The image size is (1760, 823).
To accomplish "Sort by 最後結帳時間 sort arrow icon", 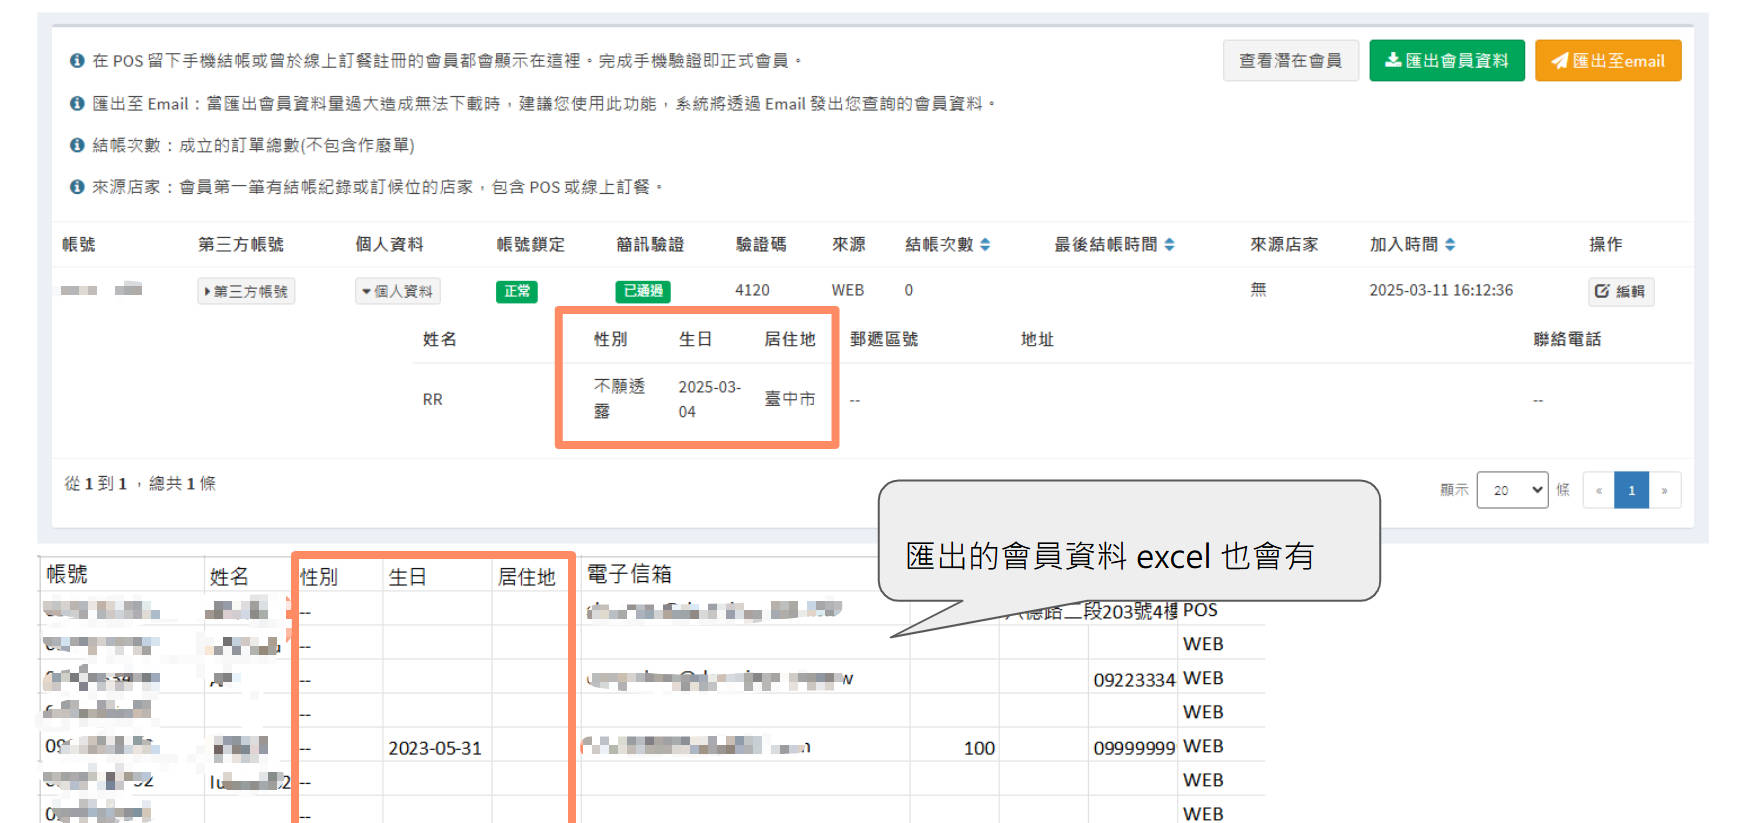I will point(1169,245).
